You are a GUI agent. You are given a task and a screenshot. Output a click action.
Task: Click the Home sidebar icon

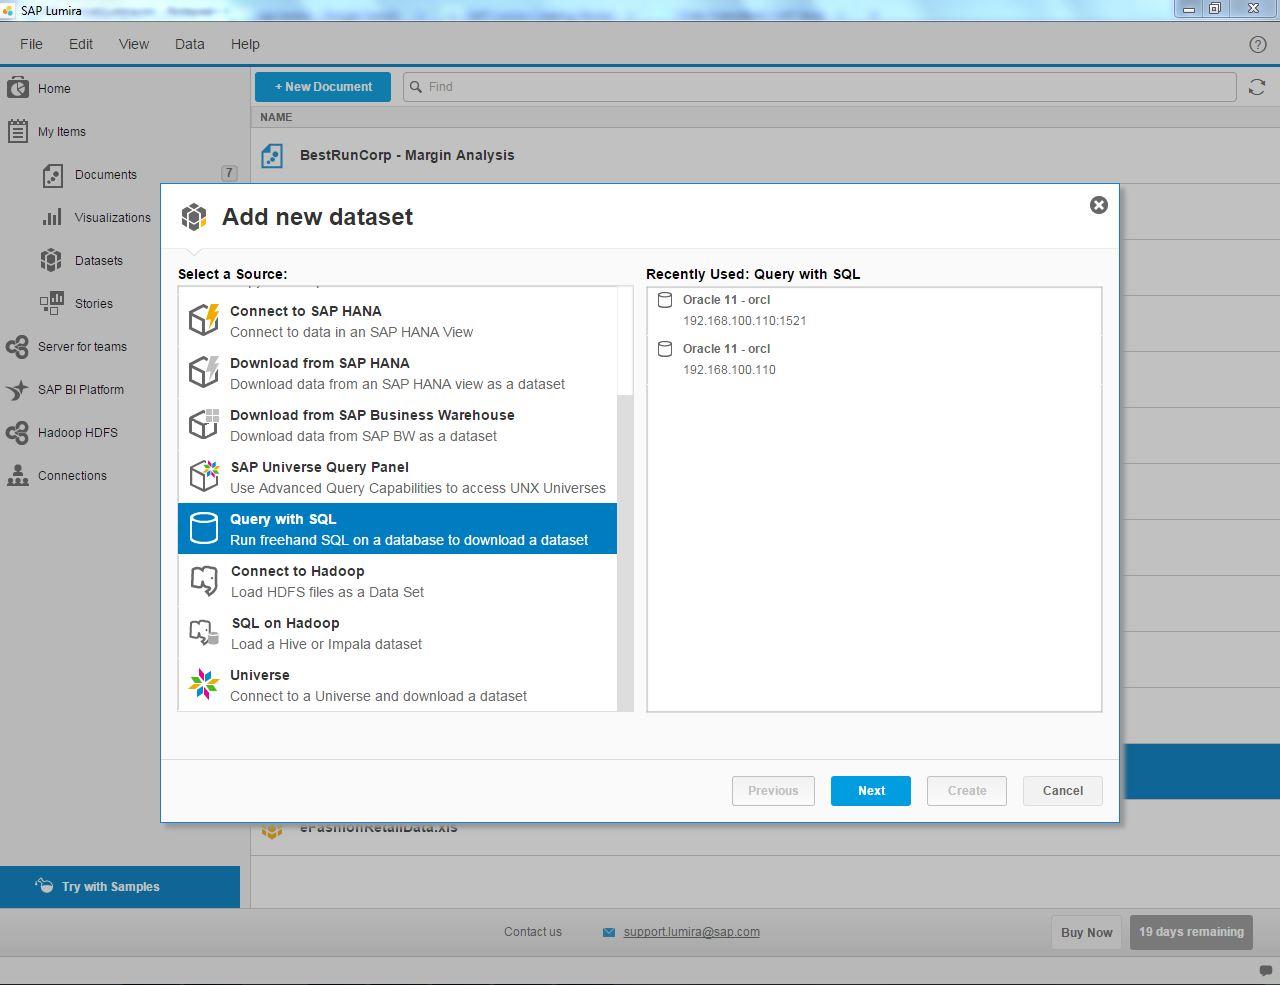tap(17, 88)
